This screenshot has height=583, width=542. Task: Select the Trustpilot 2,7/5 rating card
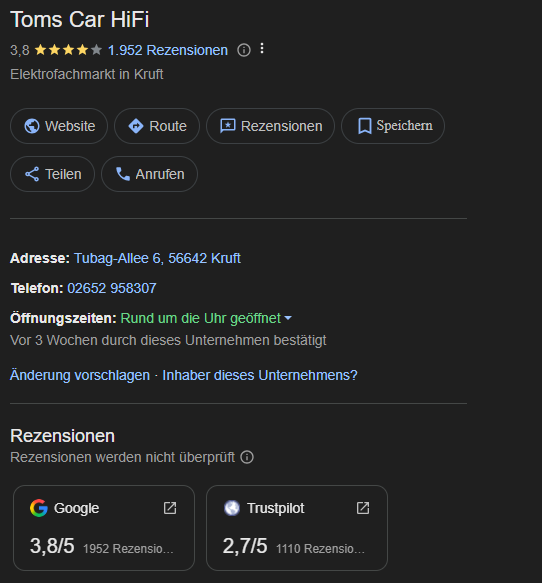tap(297, 528)
